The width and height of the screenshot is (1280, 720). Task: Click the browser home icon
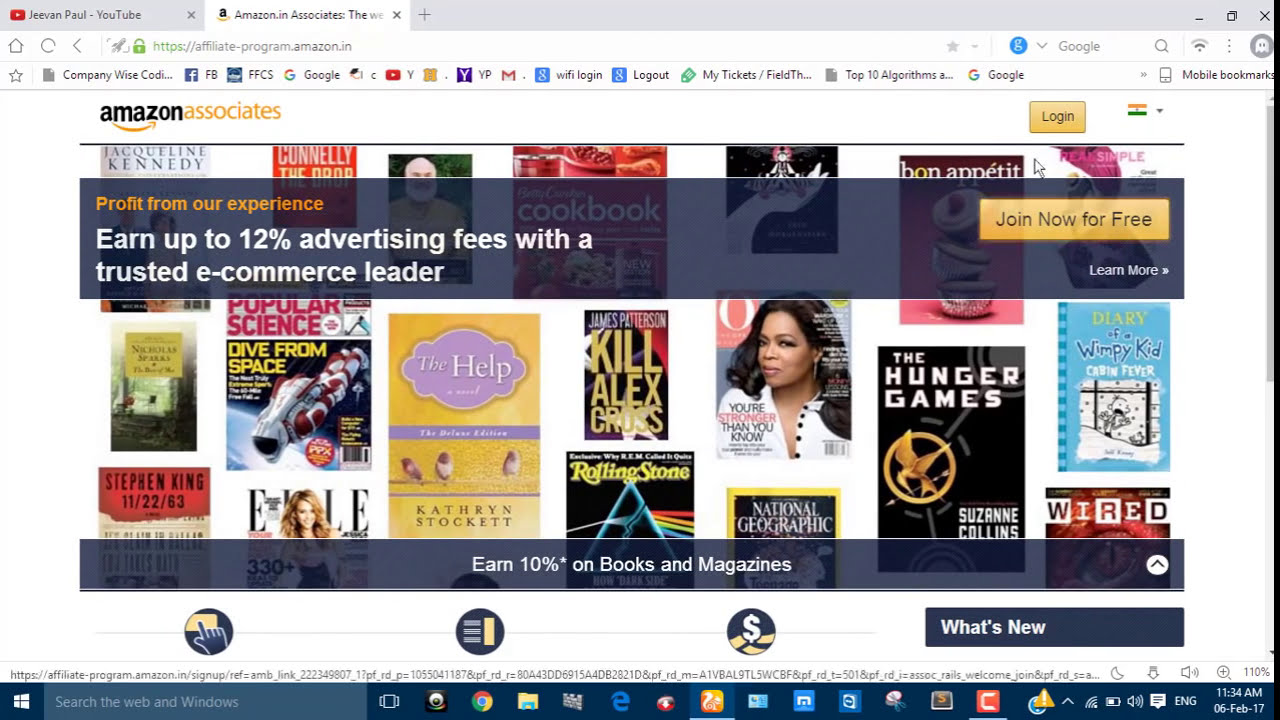[x=15, y=46]
